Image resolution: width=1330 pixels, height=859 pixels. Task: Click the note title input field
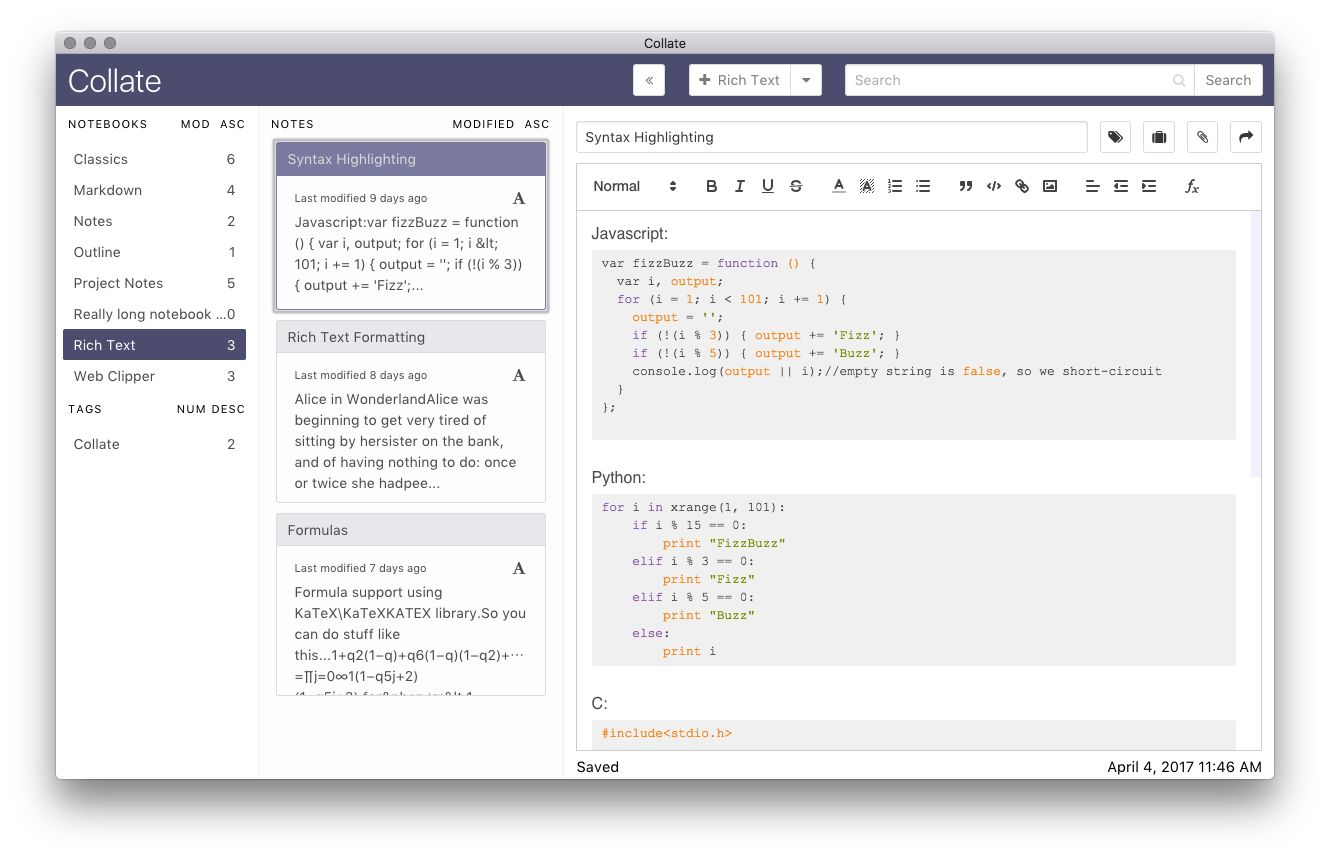(x=831, y=137)
